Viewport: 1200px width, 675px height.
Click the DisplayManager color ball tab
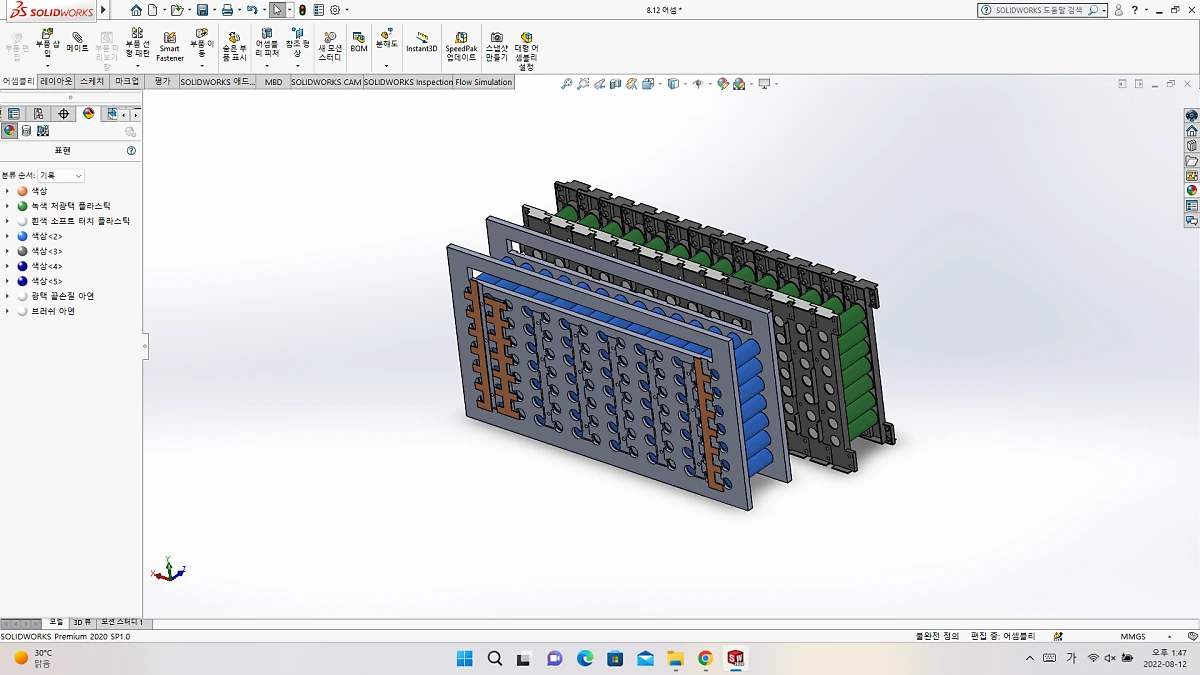pyautogui.click(x=89, y=114)
